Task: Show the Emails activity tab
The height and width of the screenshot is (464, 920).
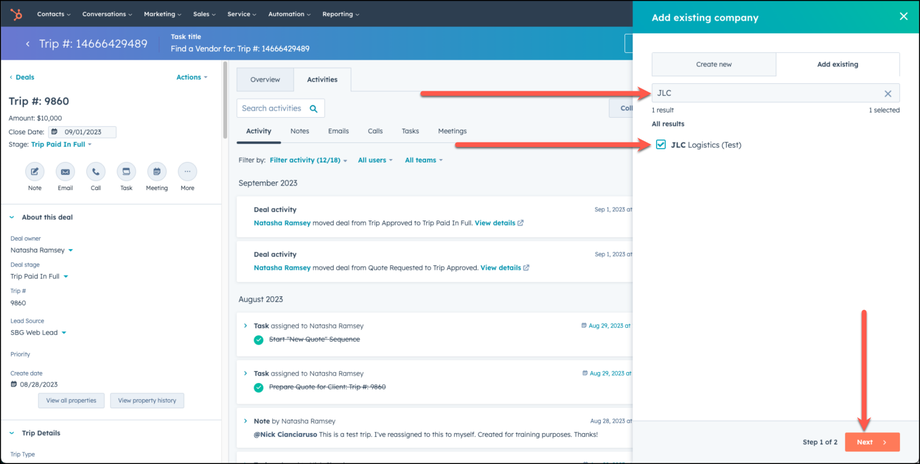Action: pos(339,131)
